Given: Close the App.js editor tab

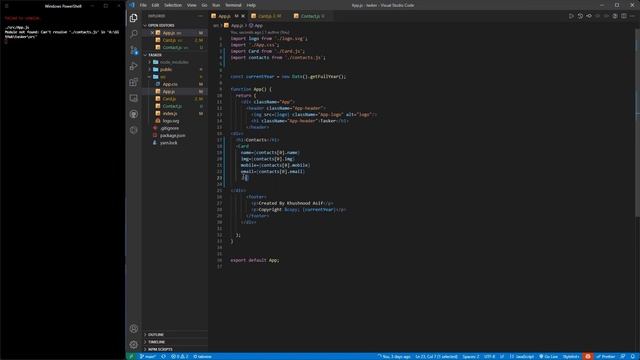Looking at the screenshot, I should [243, 16].
